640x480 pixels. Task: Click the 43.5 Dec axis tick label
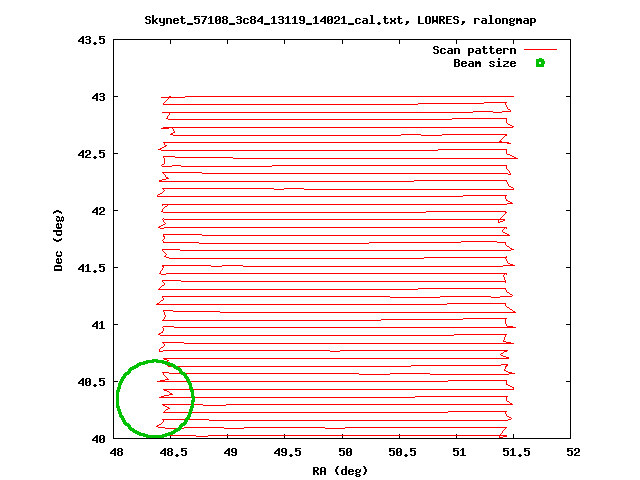91,40
